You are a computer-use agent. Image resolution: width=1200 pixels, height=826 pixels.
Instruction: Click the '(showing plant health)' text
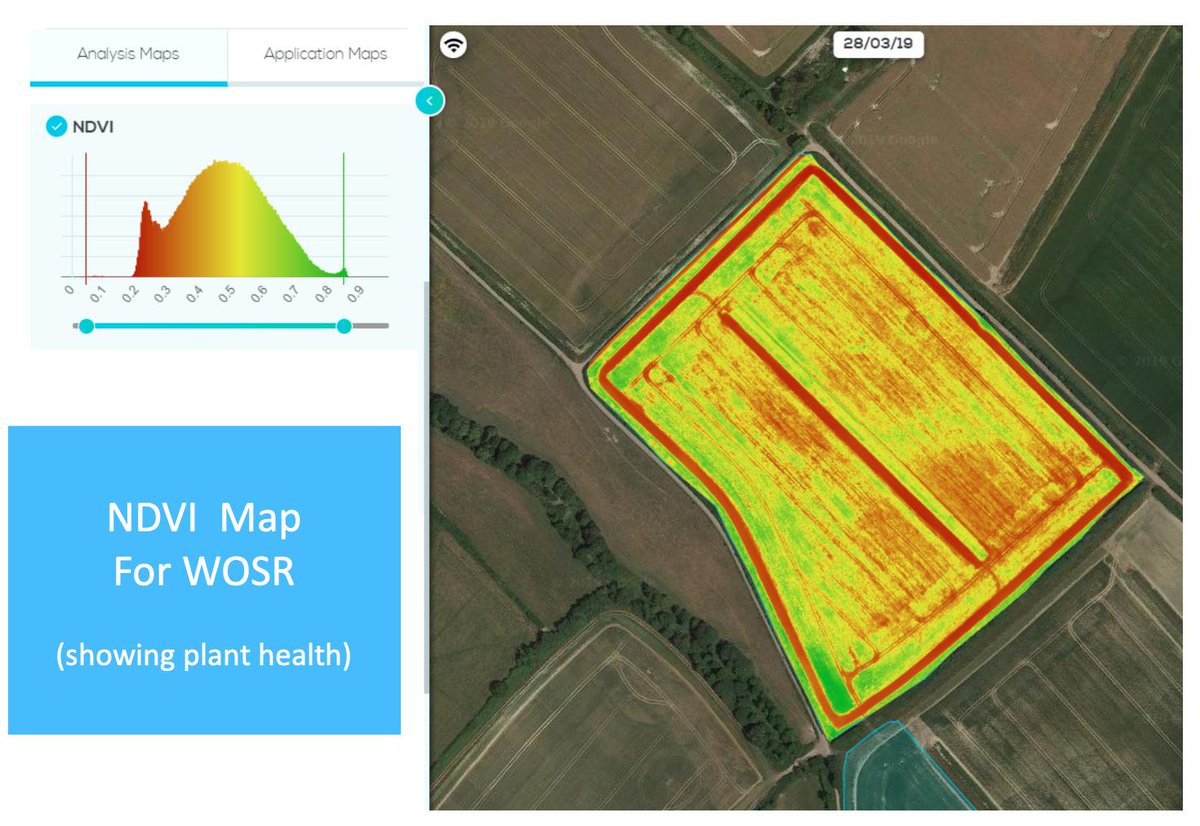(204, 656)
